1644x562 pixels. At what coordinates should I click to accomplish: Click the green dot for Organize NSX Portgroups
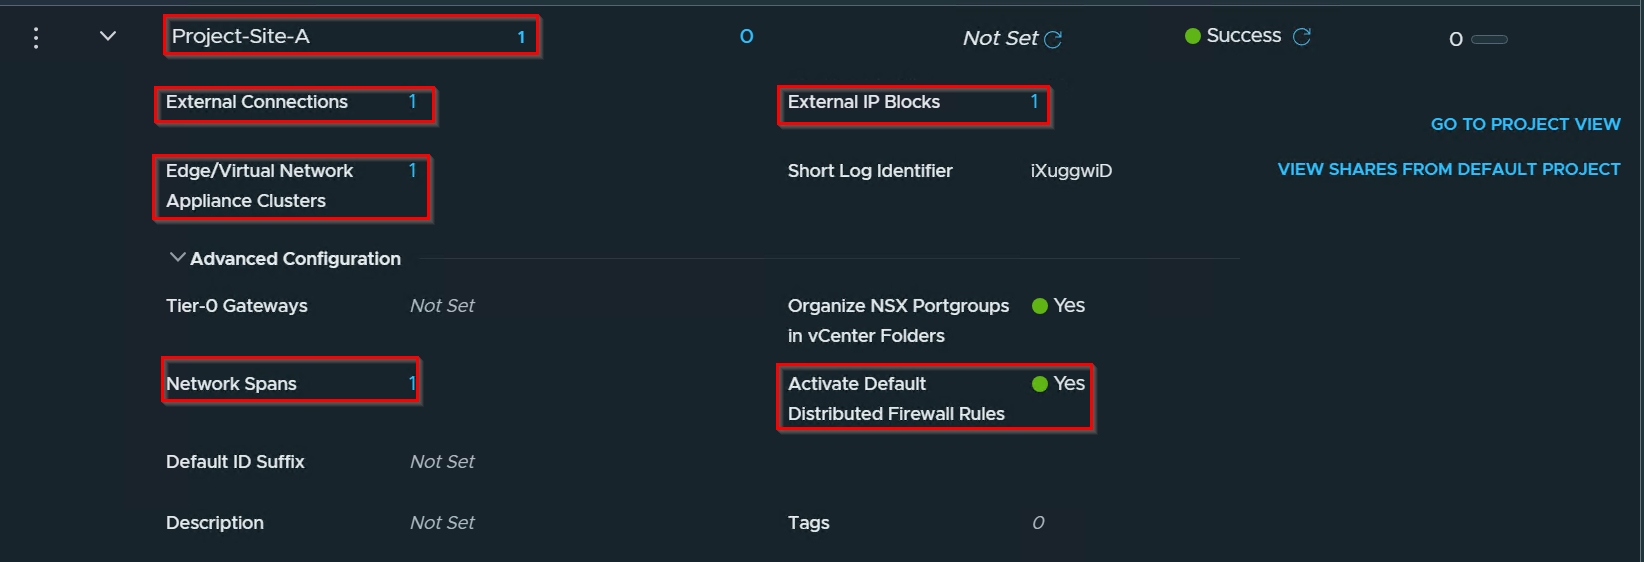pos(1040,306)
